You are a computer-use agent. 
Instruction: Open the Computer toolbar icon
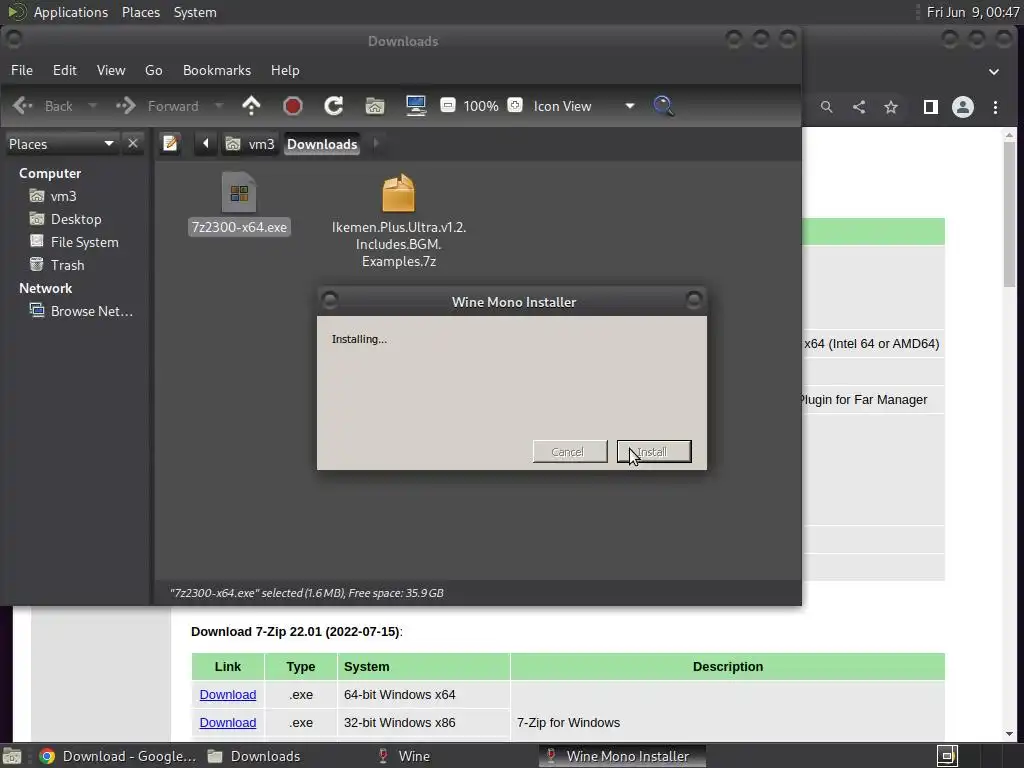pos(416,106)
